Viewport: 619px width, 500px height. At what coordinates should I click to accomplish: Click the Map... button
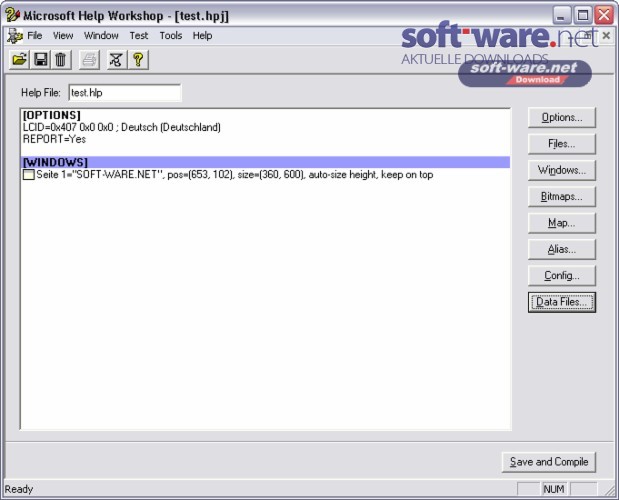(x=562, y=223)
